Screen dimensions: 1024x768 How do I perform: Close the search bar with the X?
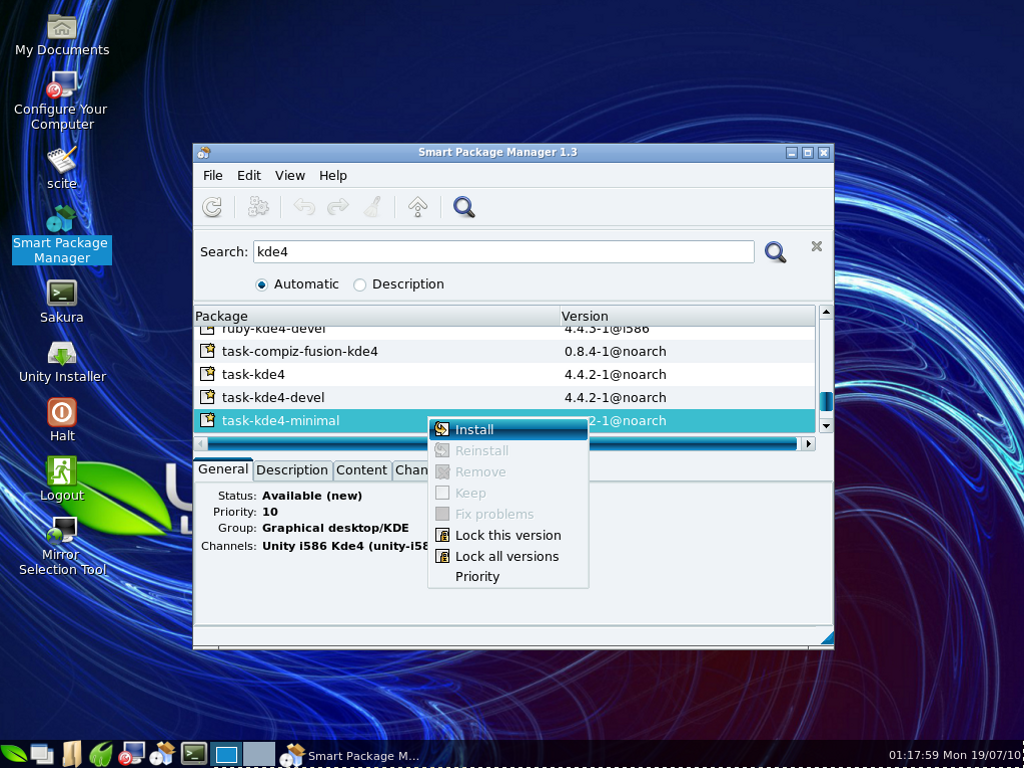click(x=816, y=246)
